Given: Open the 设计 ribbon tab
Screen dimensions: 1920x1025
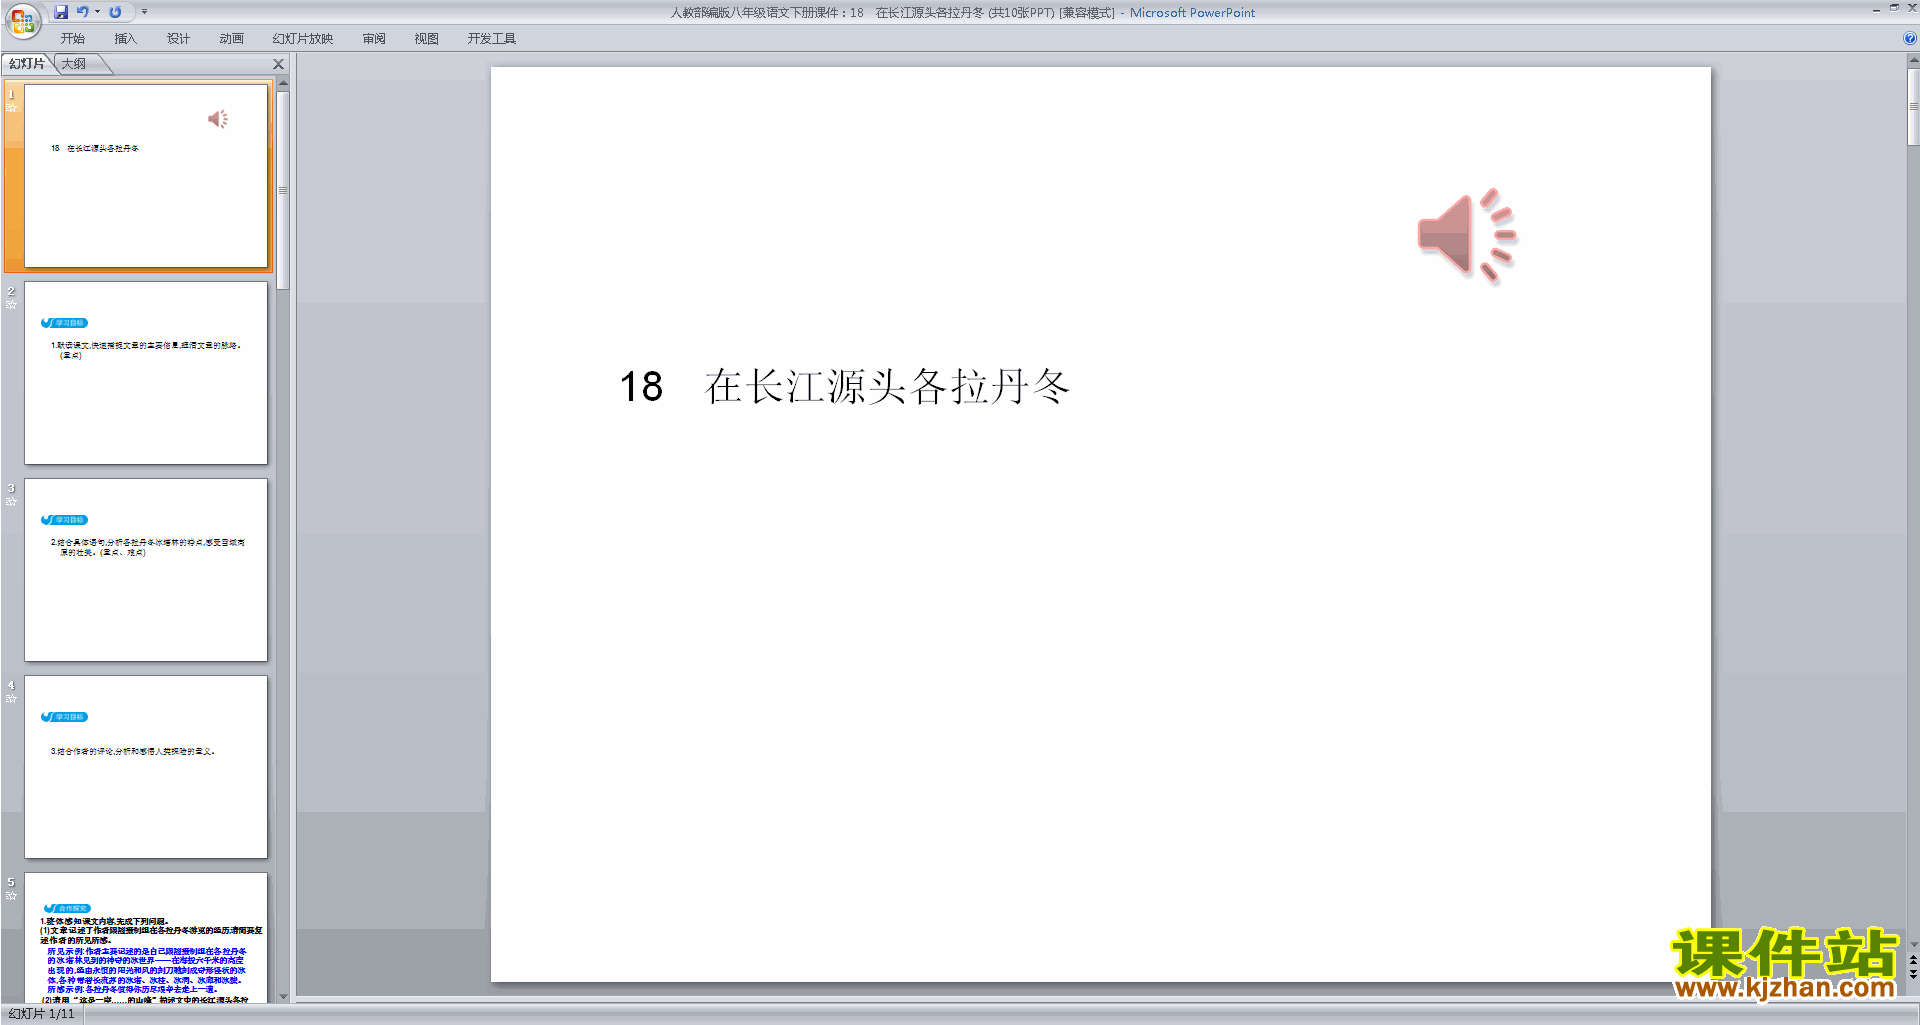Looking at the screenshot, I should 178,39.
